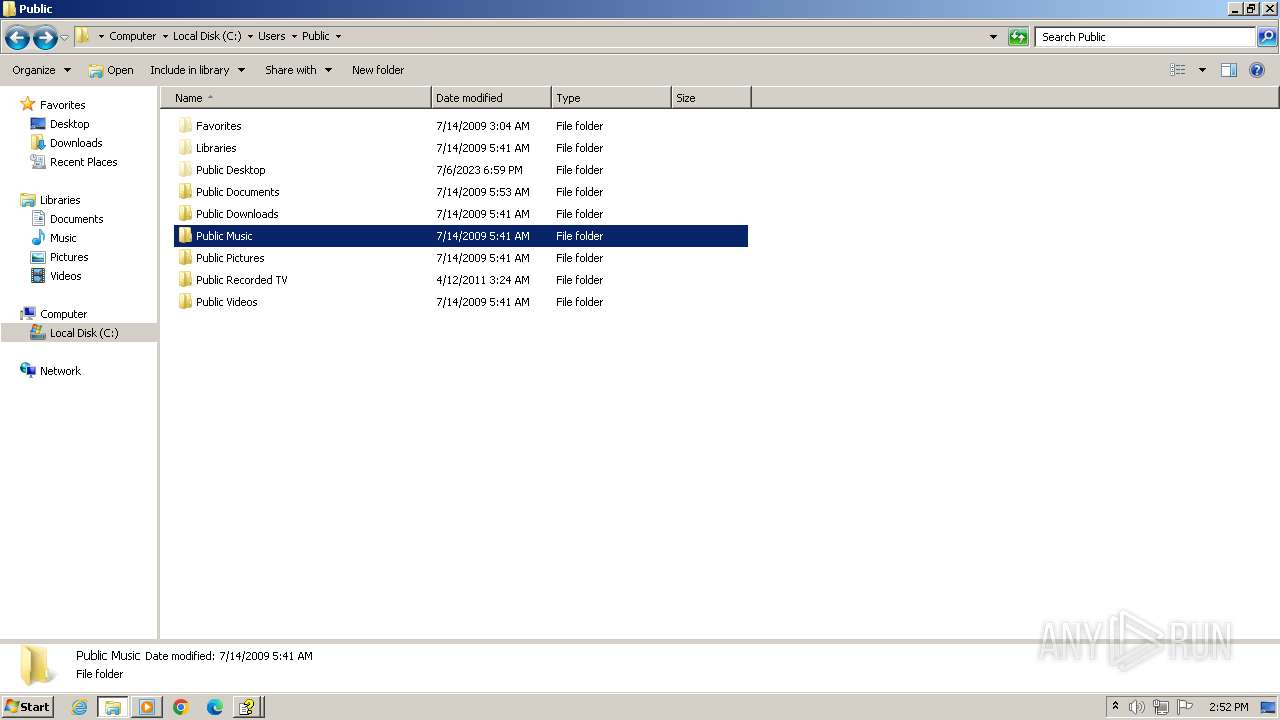Select the Public Recorded TV folder icon
Screen dimensions: 1280x720
(185, 280)
